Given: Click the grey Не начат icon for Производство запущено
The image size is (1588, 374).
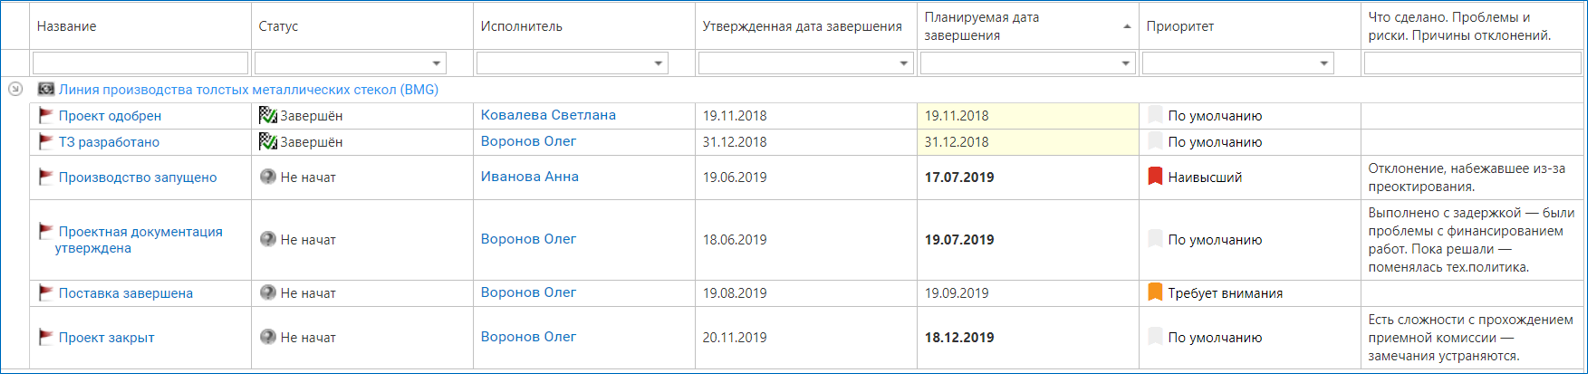Looking at the screenshot, I should click(x=267, y=177).
